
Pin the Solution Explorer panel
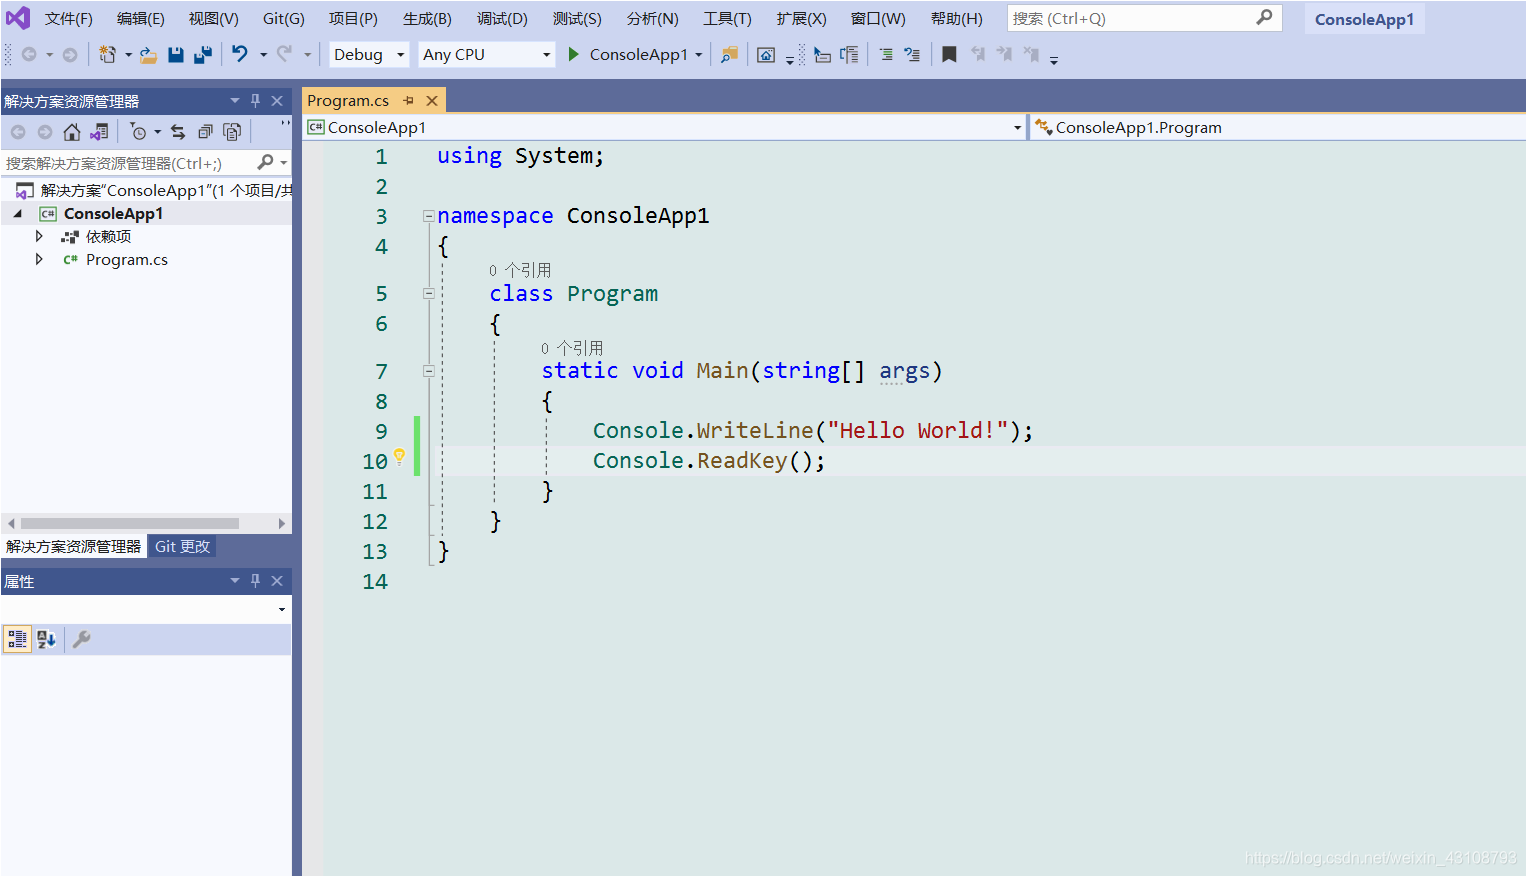255,101
